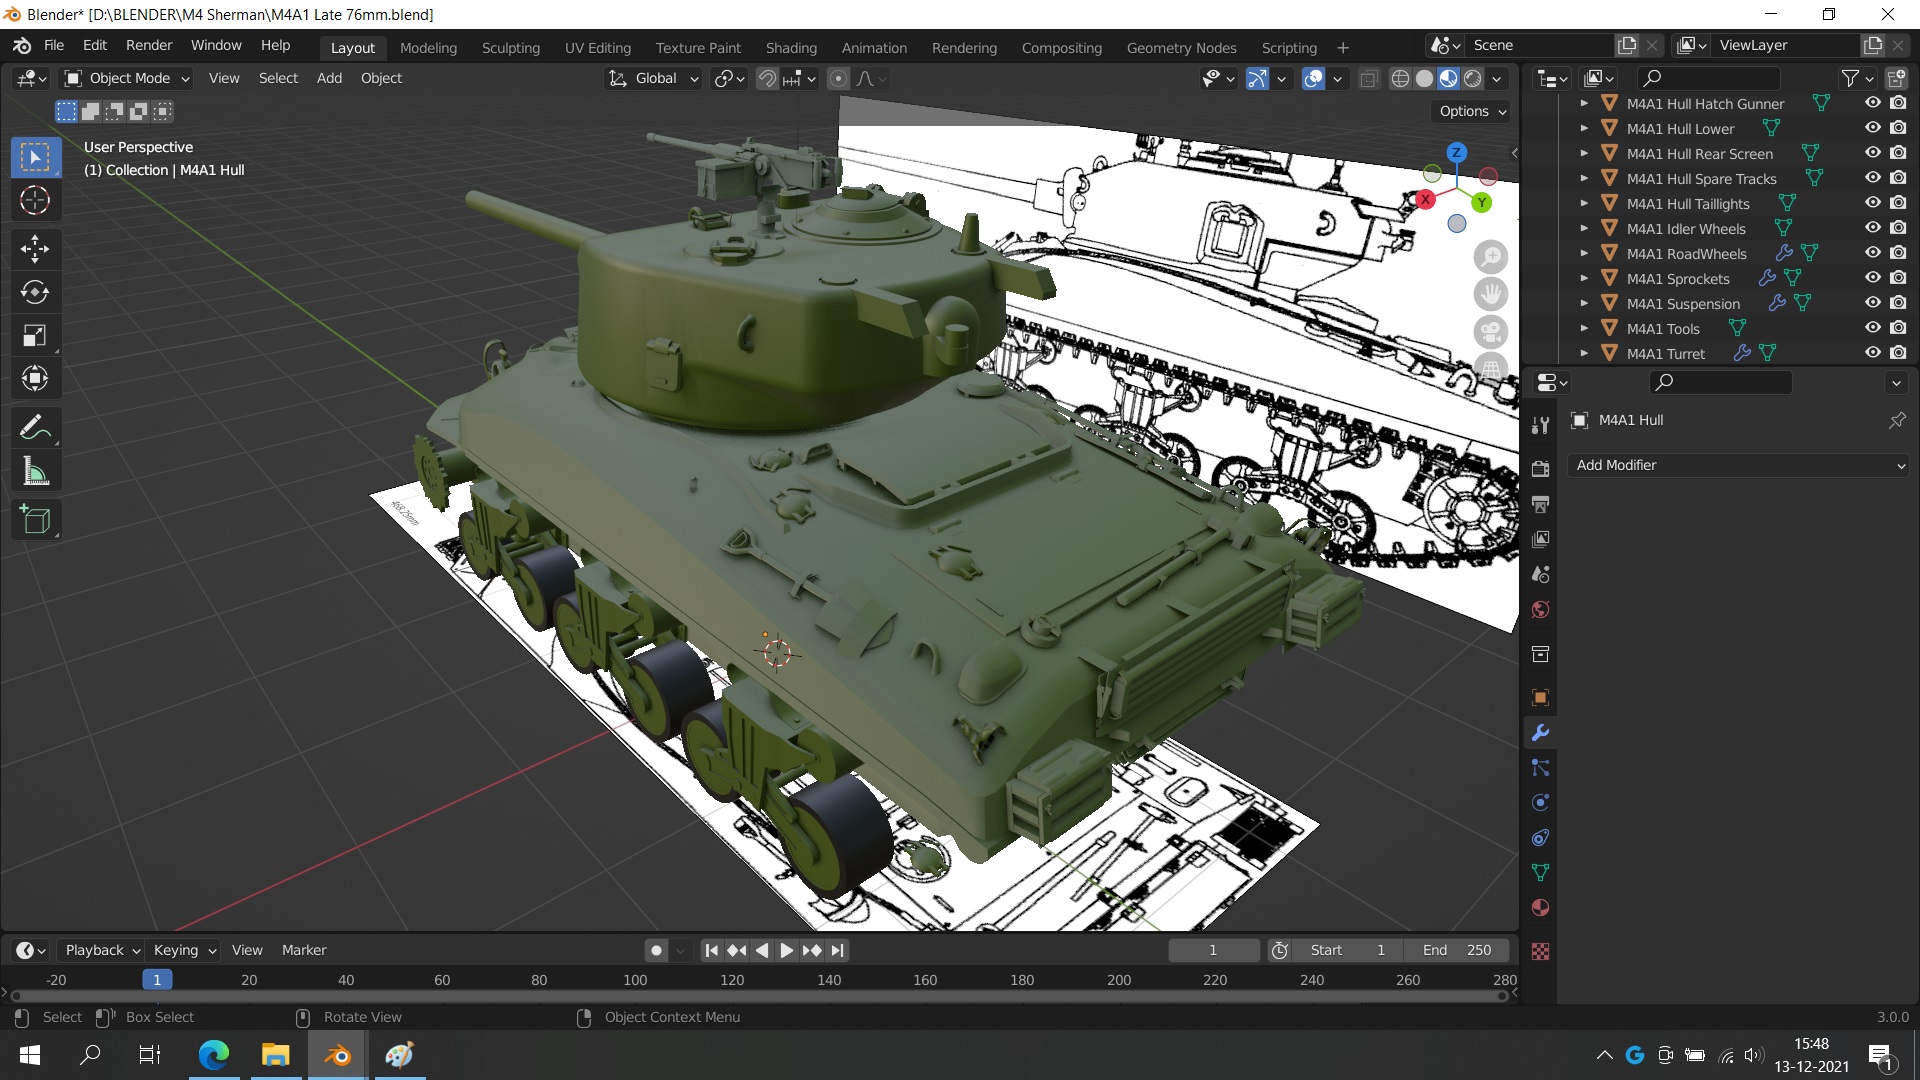
Task: Open the Object Mode dropdown
Action: coord(128,78)
